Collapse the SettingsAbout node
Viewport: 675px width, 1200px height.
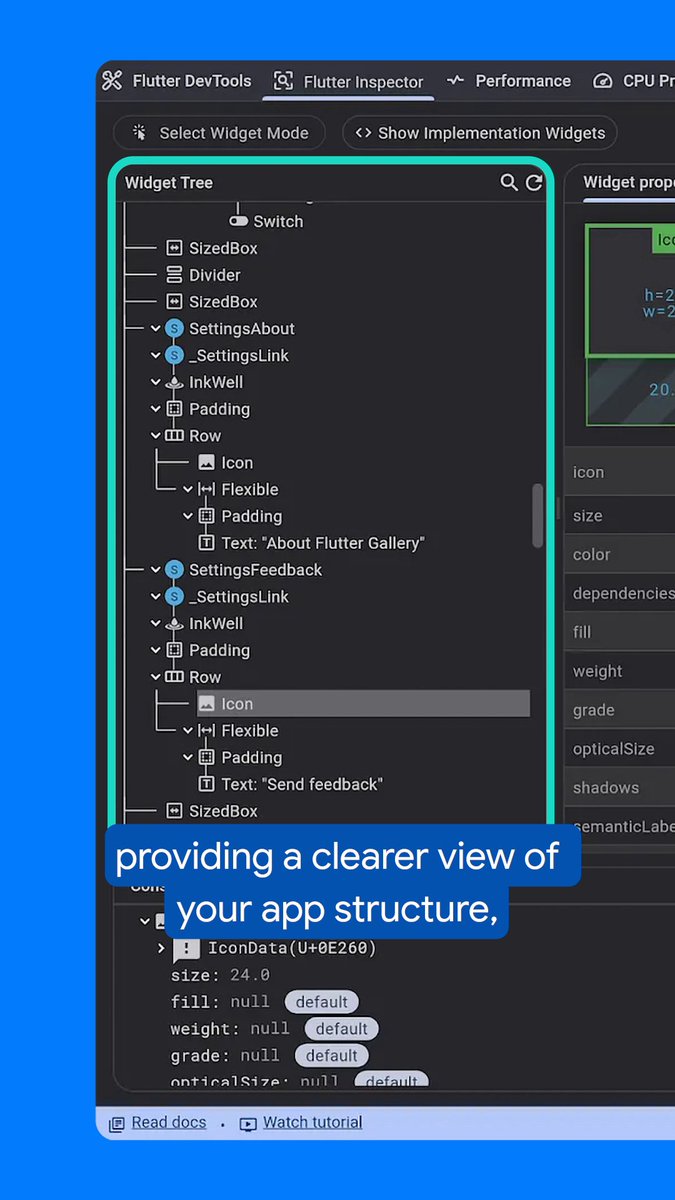[156, 328]
